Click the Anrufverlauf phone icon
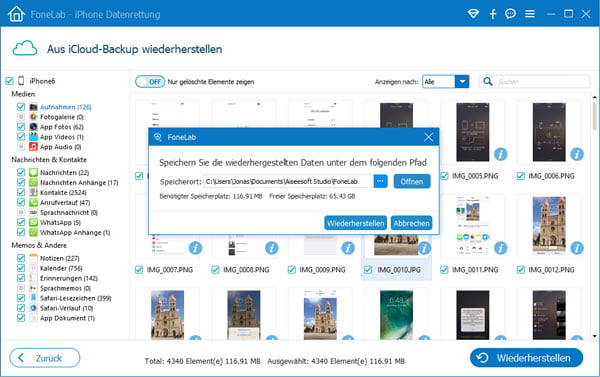The image size is (600, 377). (34, 202)
